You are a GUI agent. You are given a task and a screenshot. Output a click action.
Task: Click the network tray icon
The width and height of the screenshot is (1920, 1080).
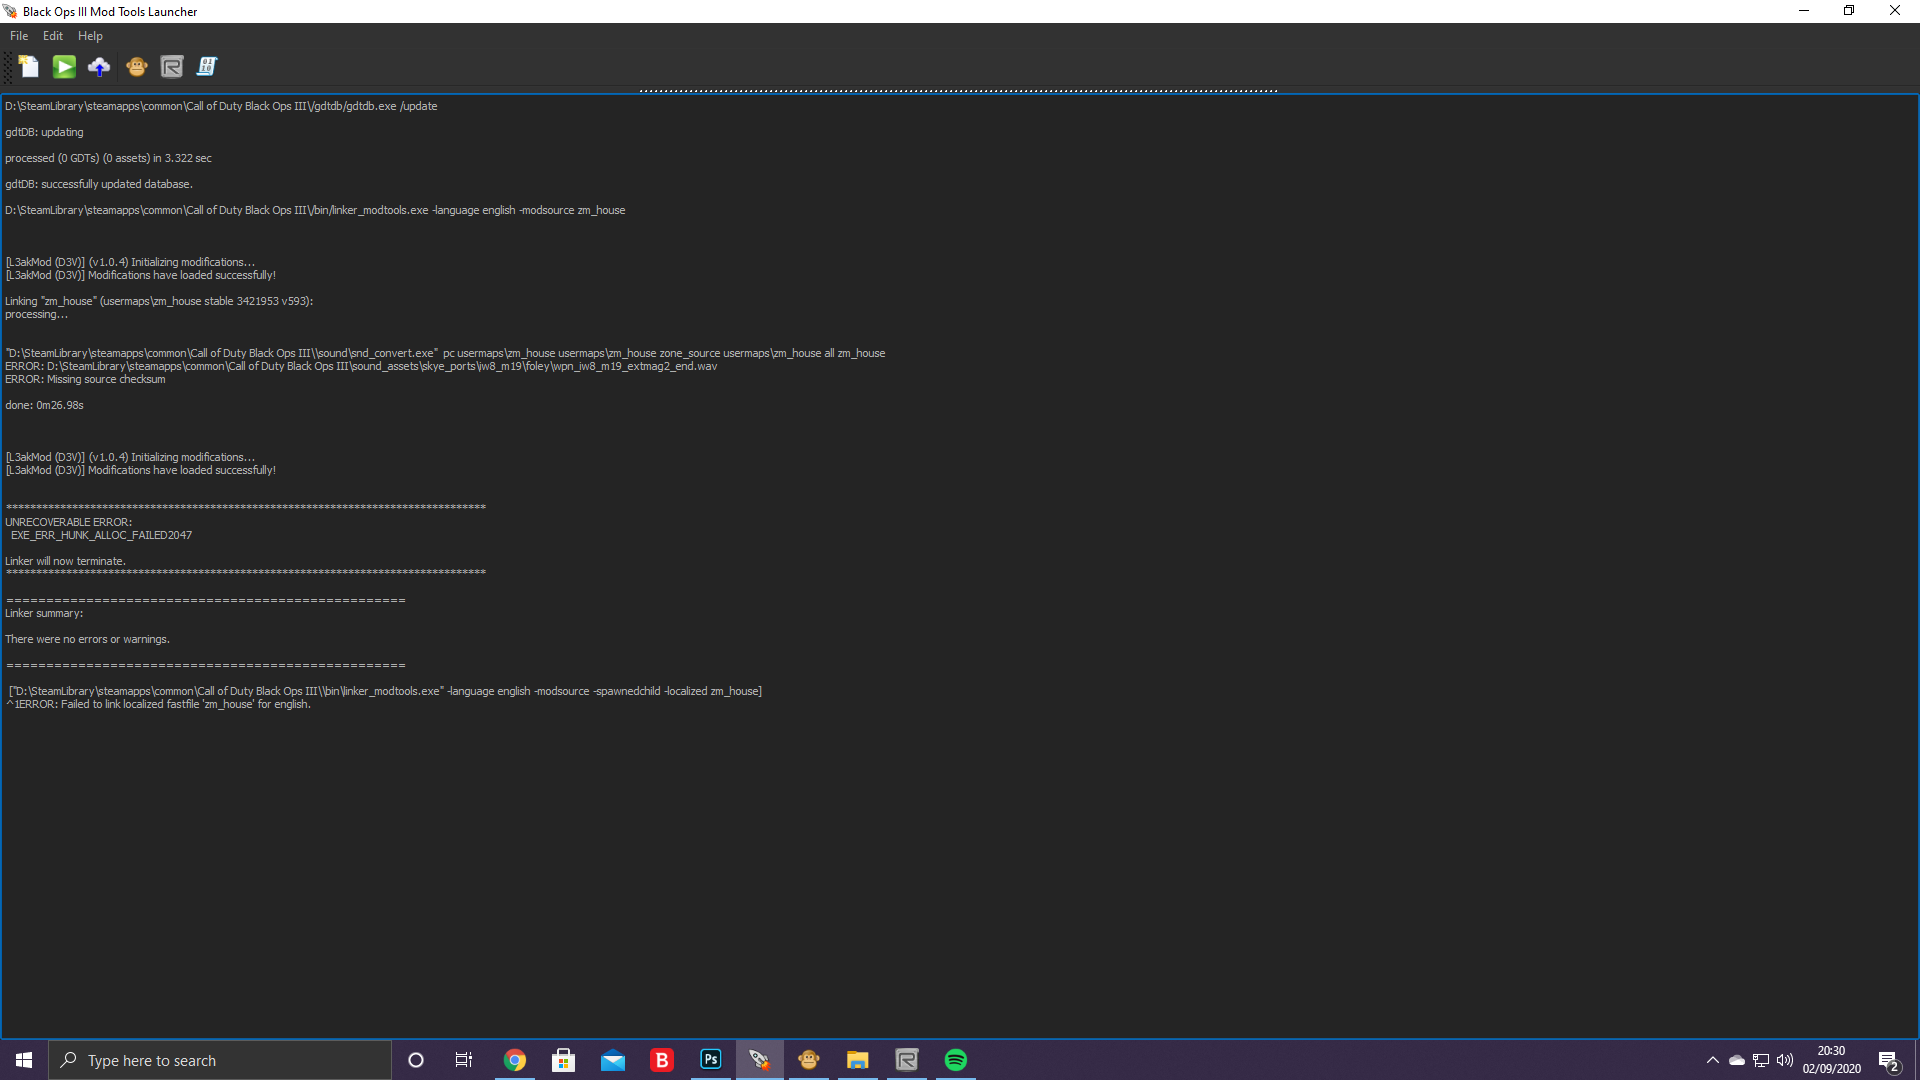(1761, 1060)
